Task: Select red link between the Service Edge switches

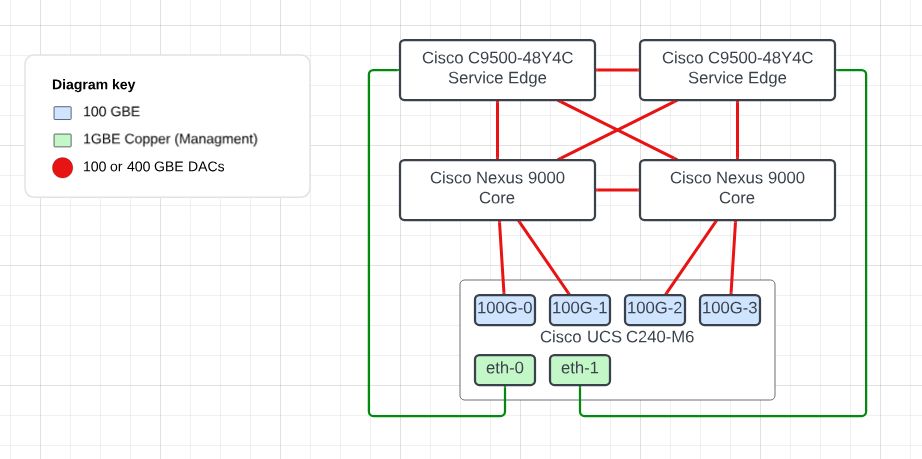Action: click(617, 70)
